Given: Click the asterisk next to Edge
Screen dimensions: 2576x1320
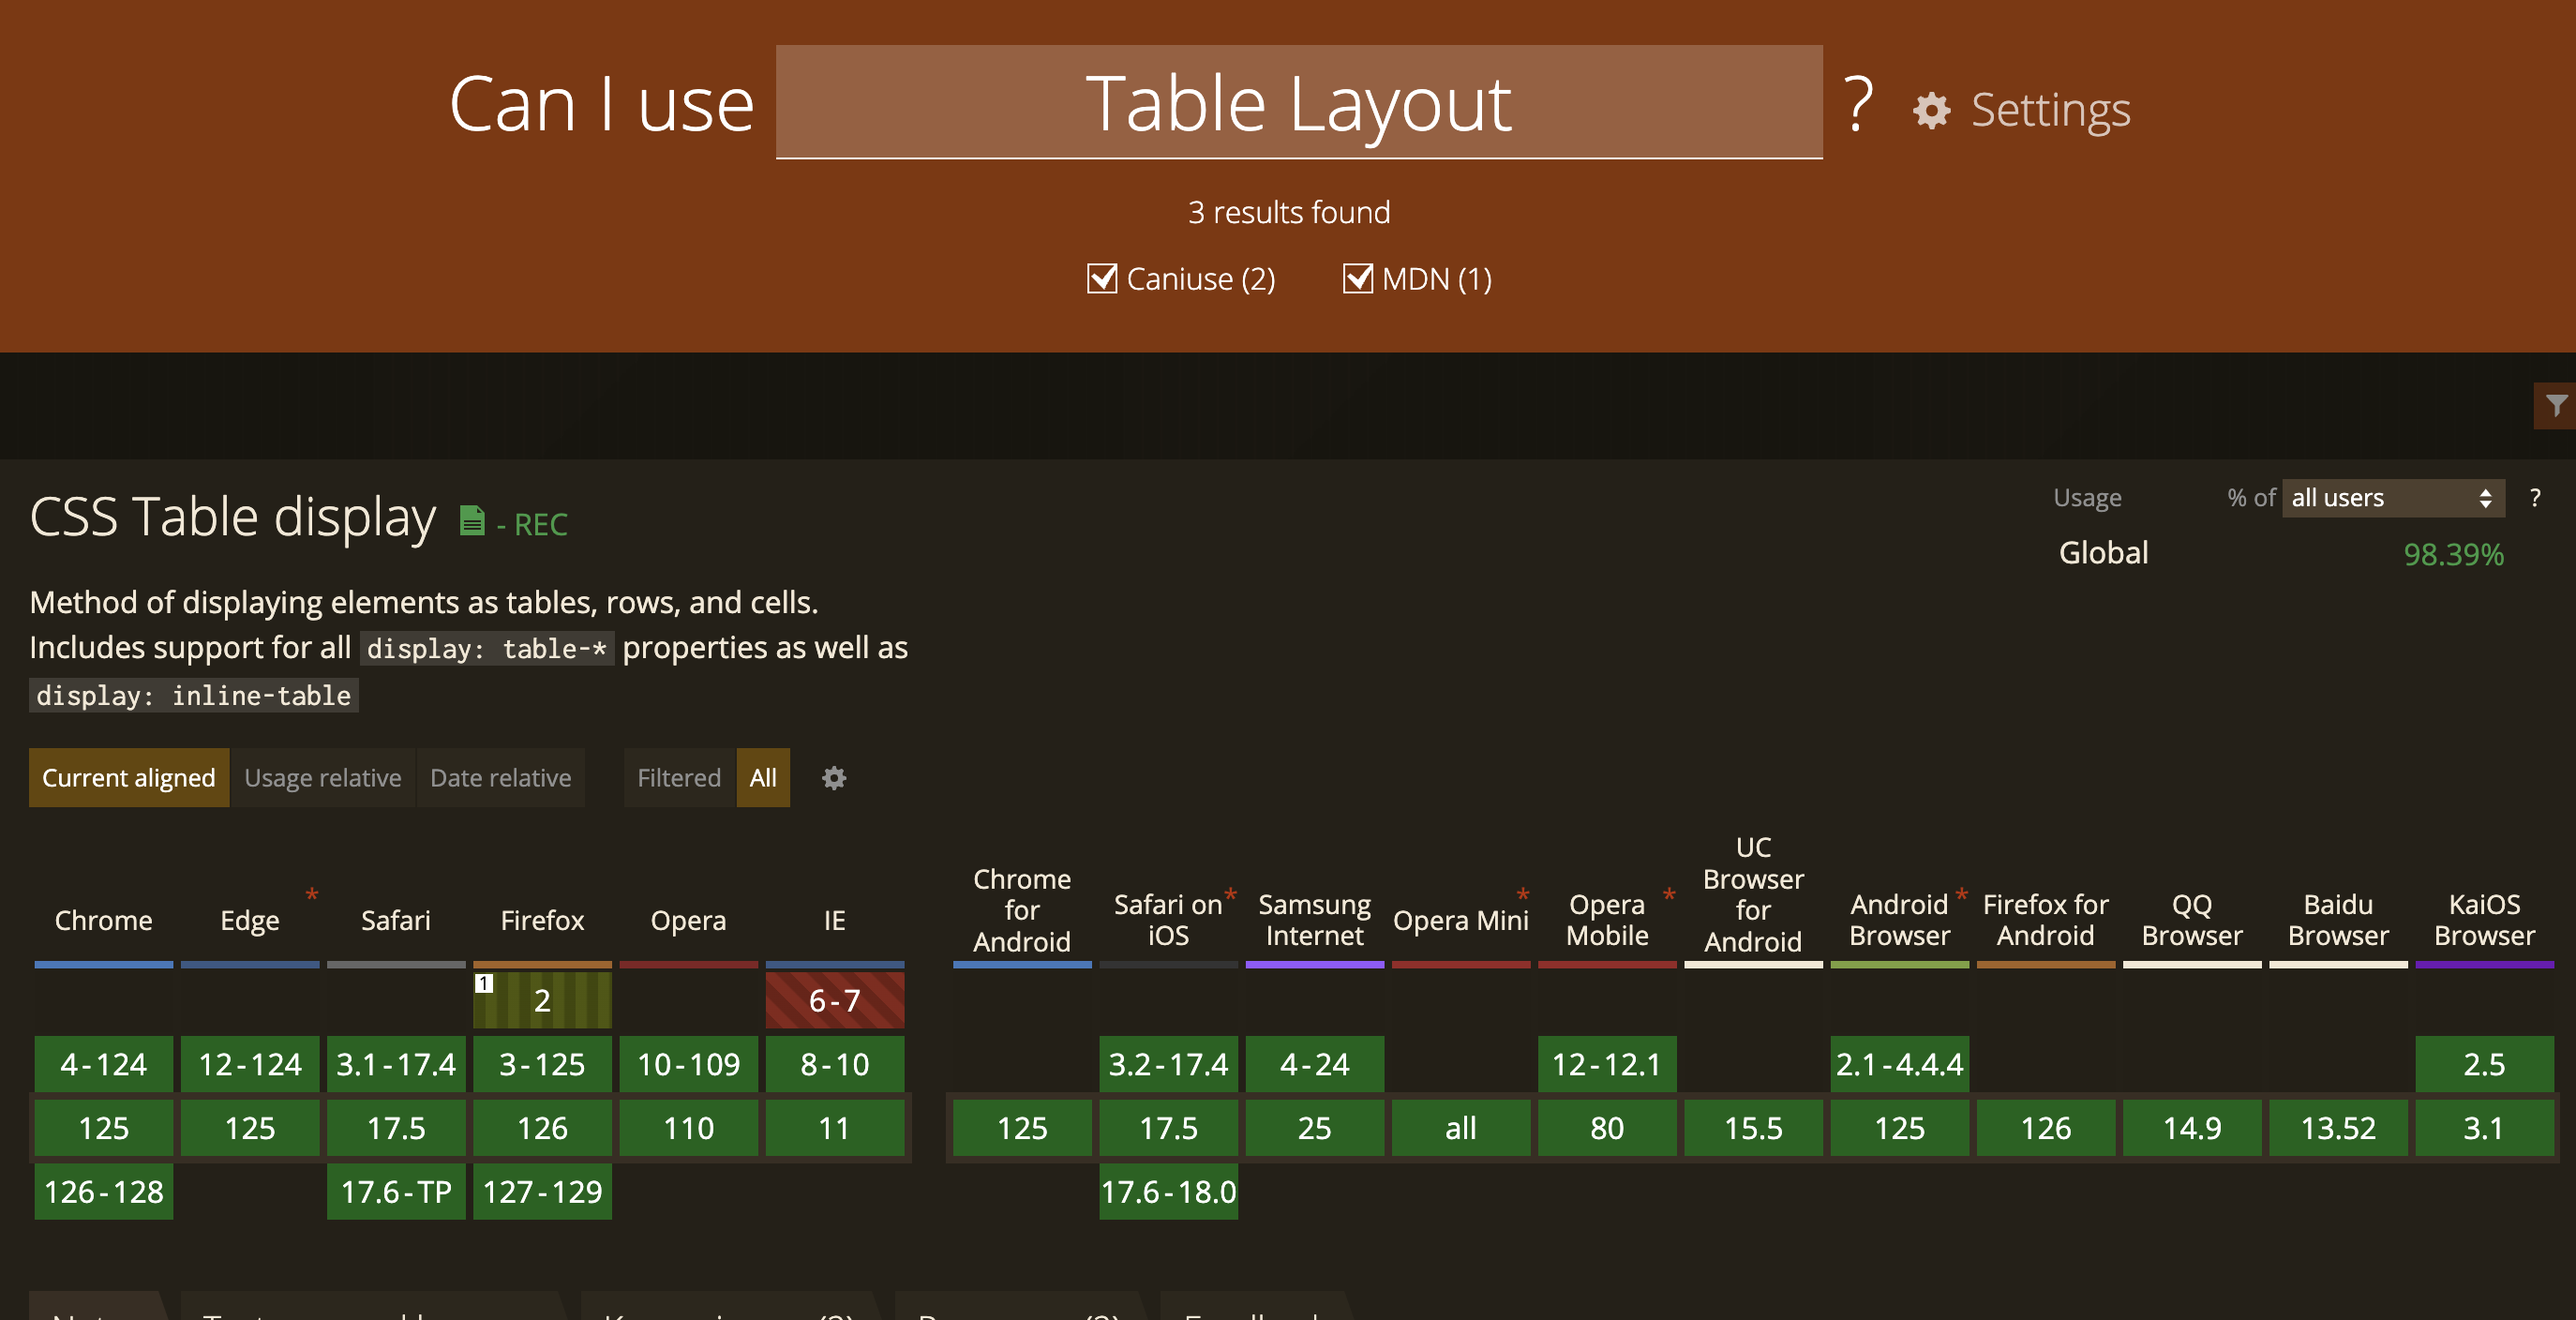Looking at the screenshot, I should [312, 894].
